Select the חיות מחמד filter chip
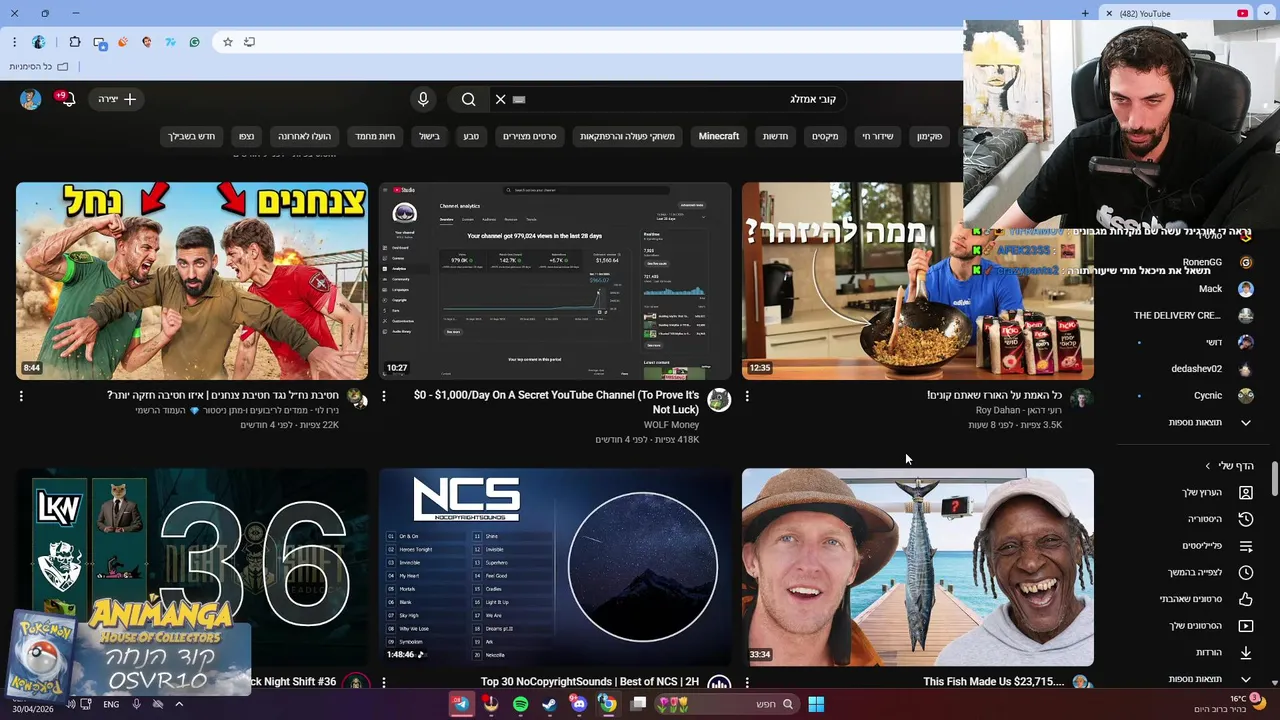The height and width of the screenshot is (720, 1280). (375, 136)
